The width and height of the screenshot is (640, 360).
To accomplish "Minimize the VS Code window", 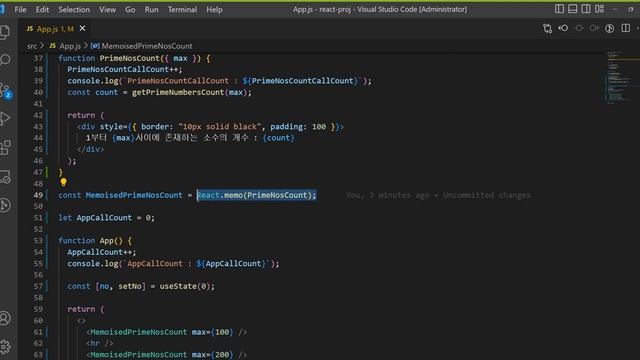I will coord(615,9).
